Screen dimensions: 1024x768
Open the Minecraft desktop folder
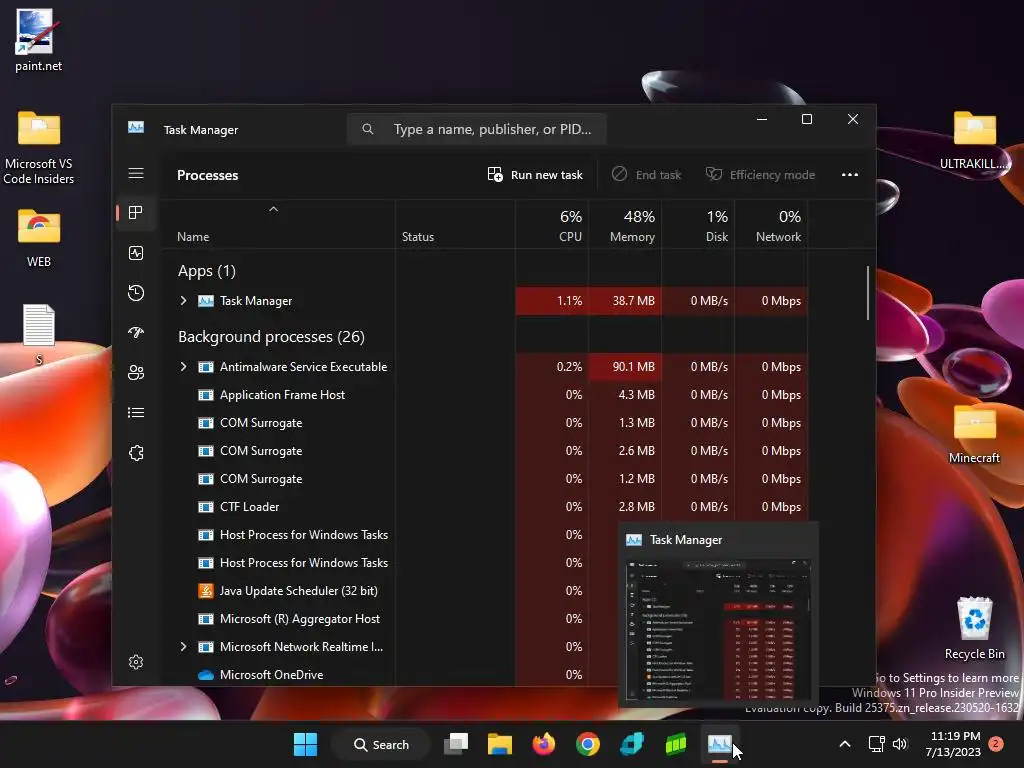click(974, 434)
